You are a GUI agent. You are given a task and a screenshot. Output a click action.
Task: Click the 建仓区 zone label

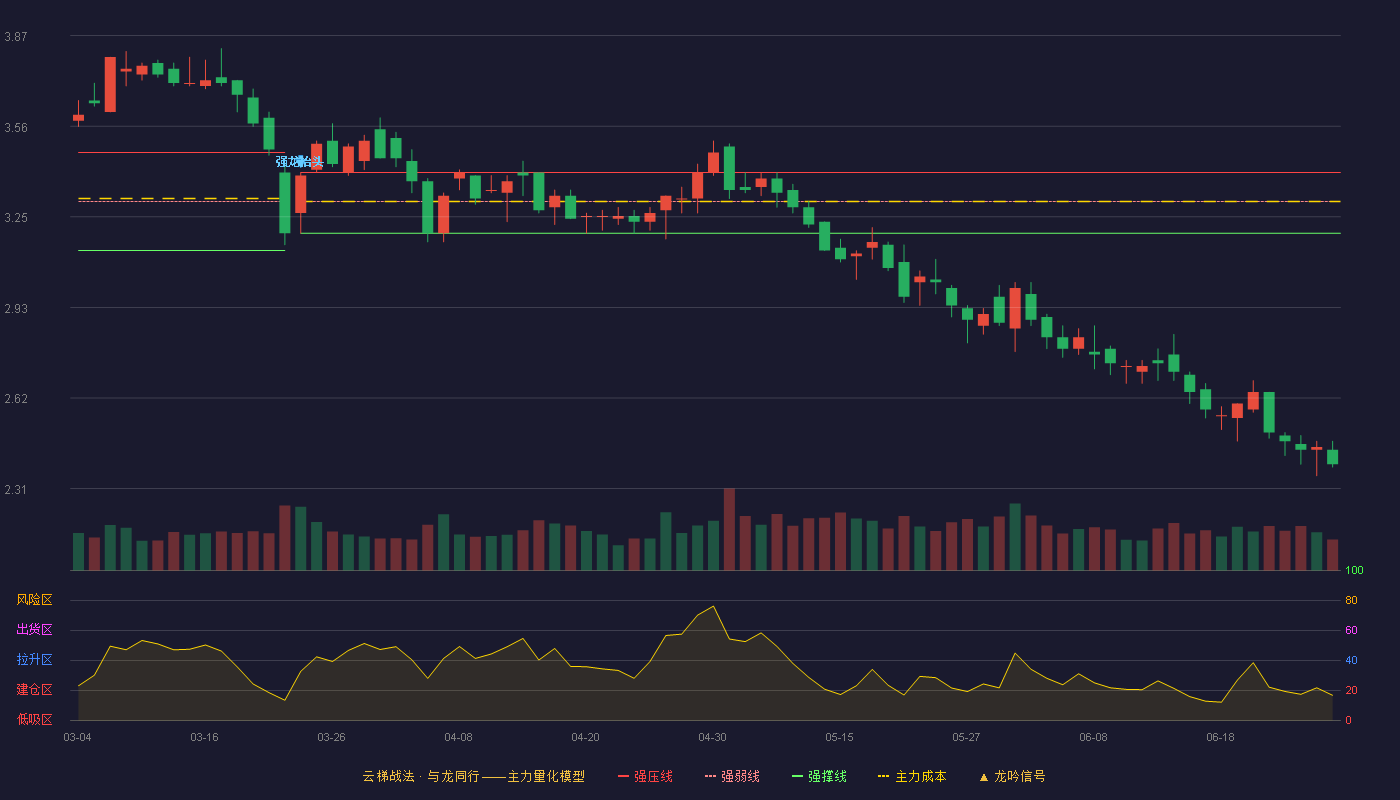tap(34, 690)
